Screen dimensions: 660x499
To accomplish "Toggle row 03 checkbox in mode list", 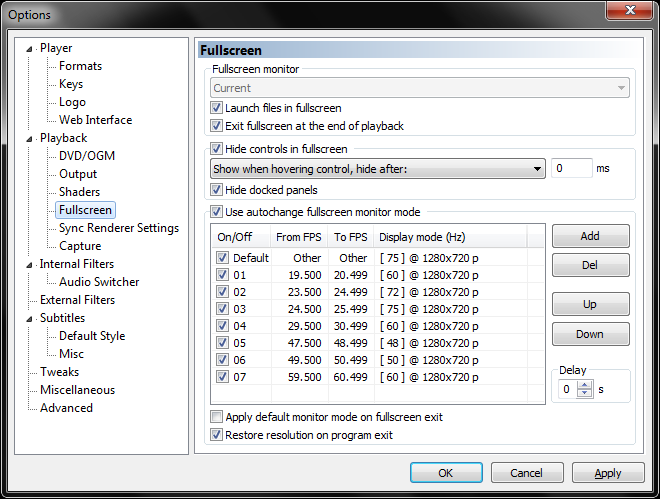I will (x=222, y=308).
